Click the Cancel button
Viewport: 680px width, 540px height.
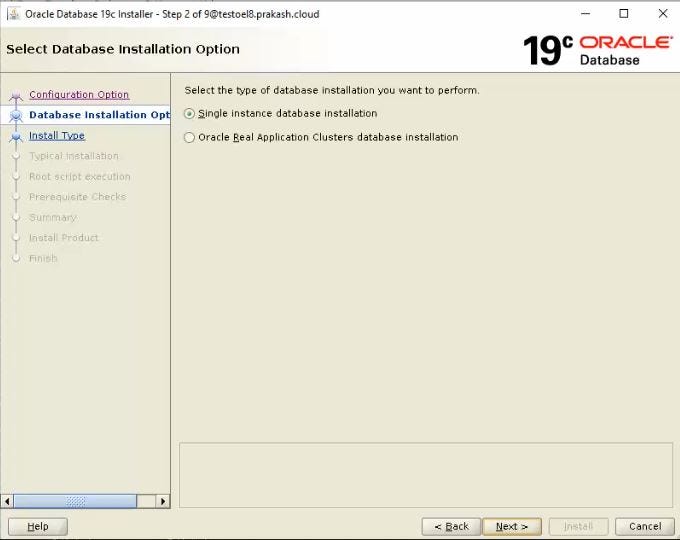(645, 527)
